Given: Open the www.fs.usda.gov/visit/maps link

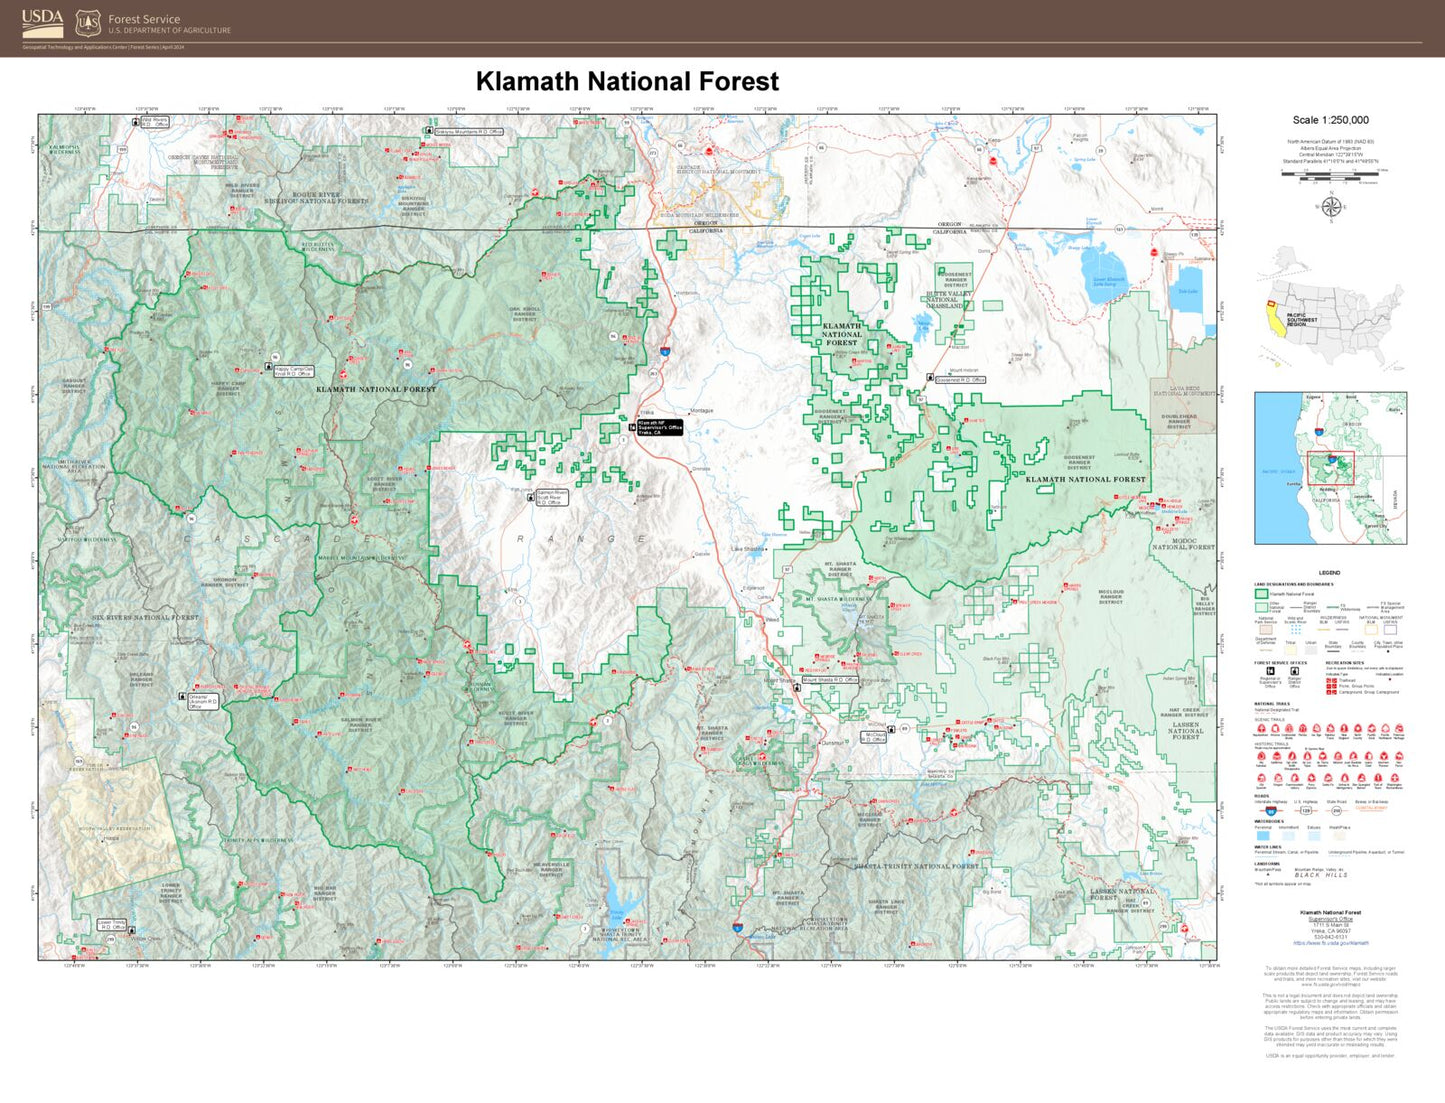Looking at the screenshot, I should (x=1330, y=984).
